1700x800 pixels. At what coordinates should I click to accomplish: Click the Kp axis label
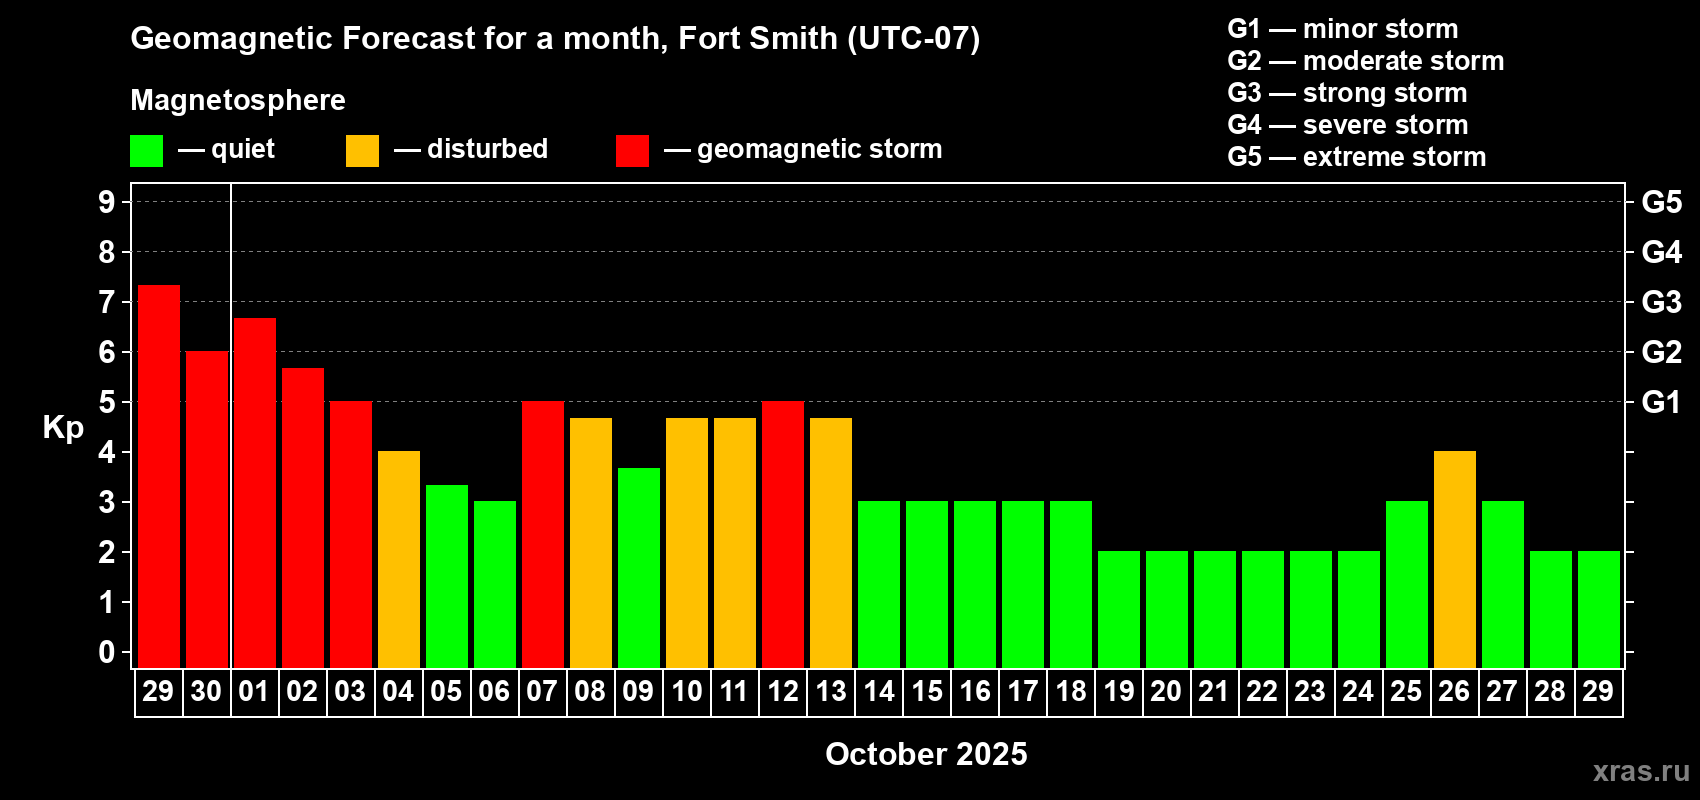(63, 427)
